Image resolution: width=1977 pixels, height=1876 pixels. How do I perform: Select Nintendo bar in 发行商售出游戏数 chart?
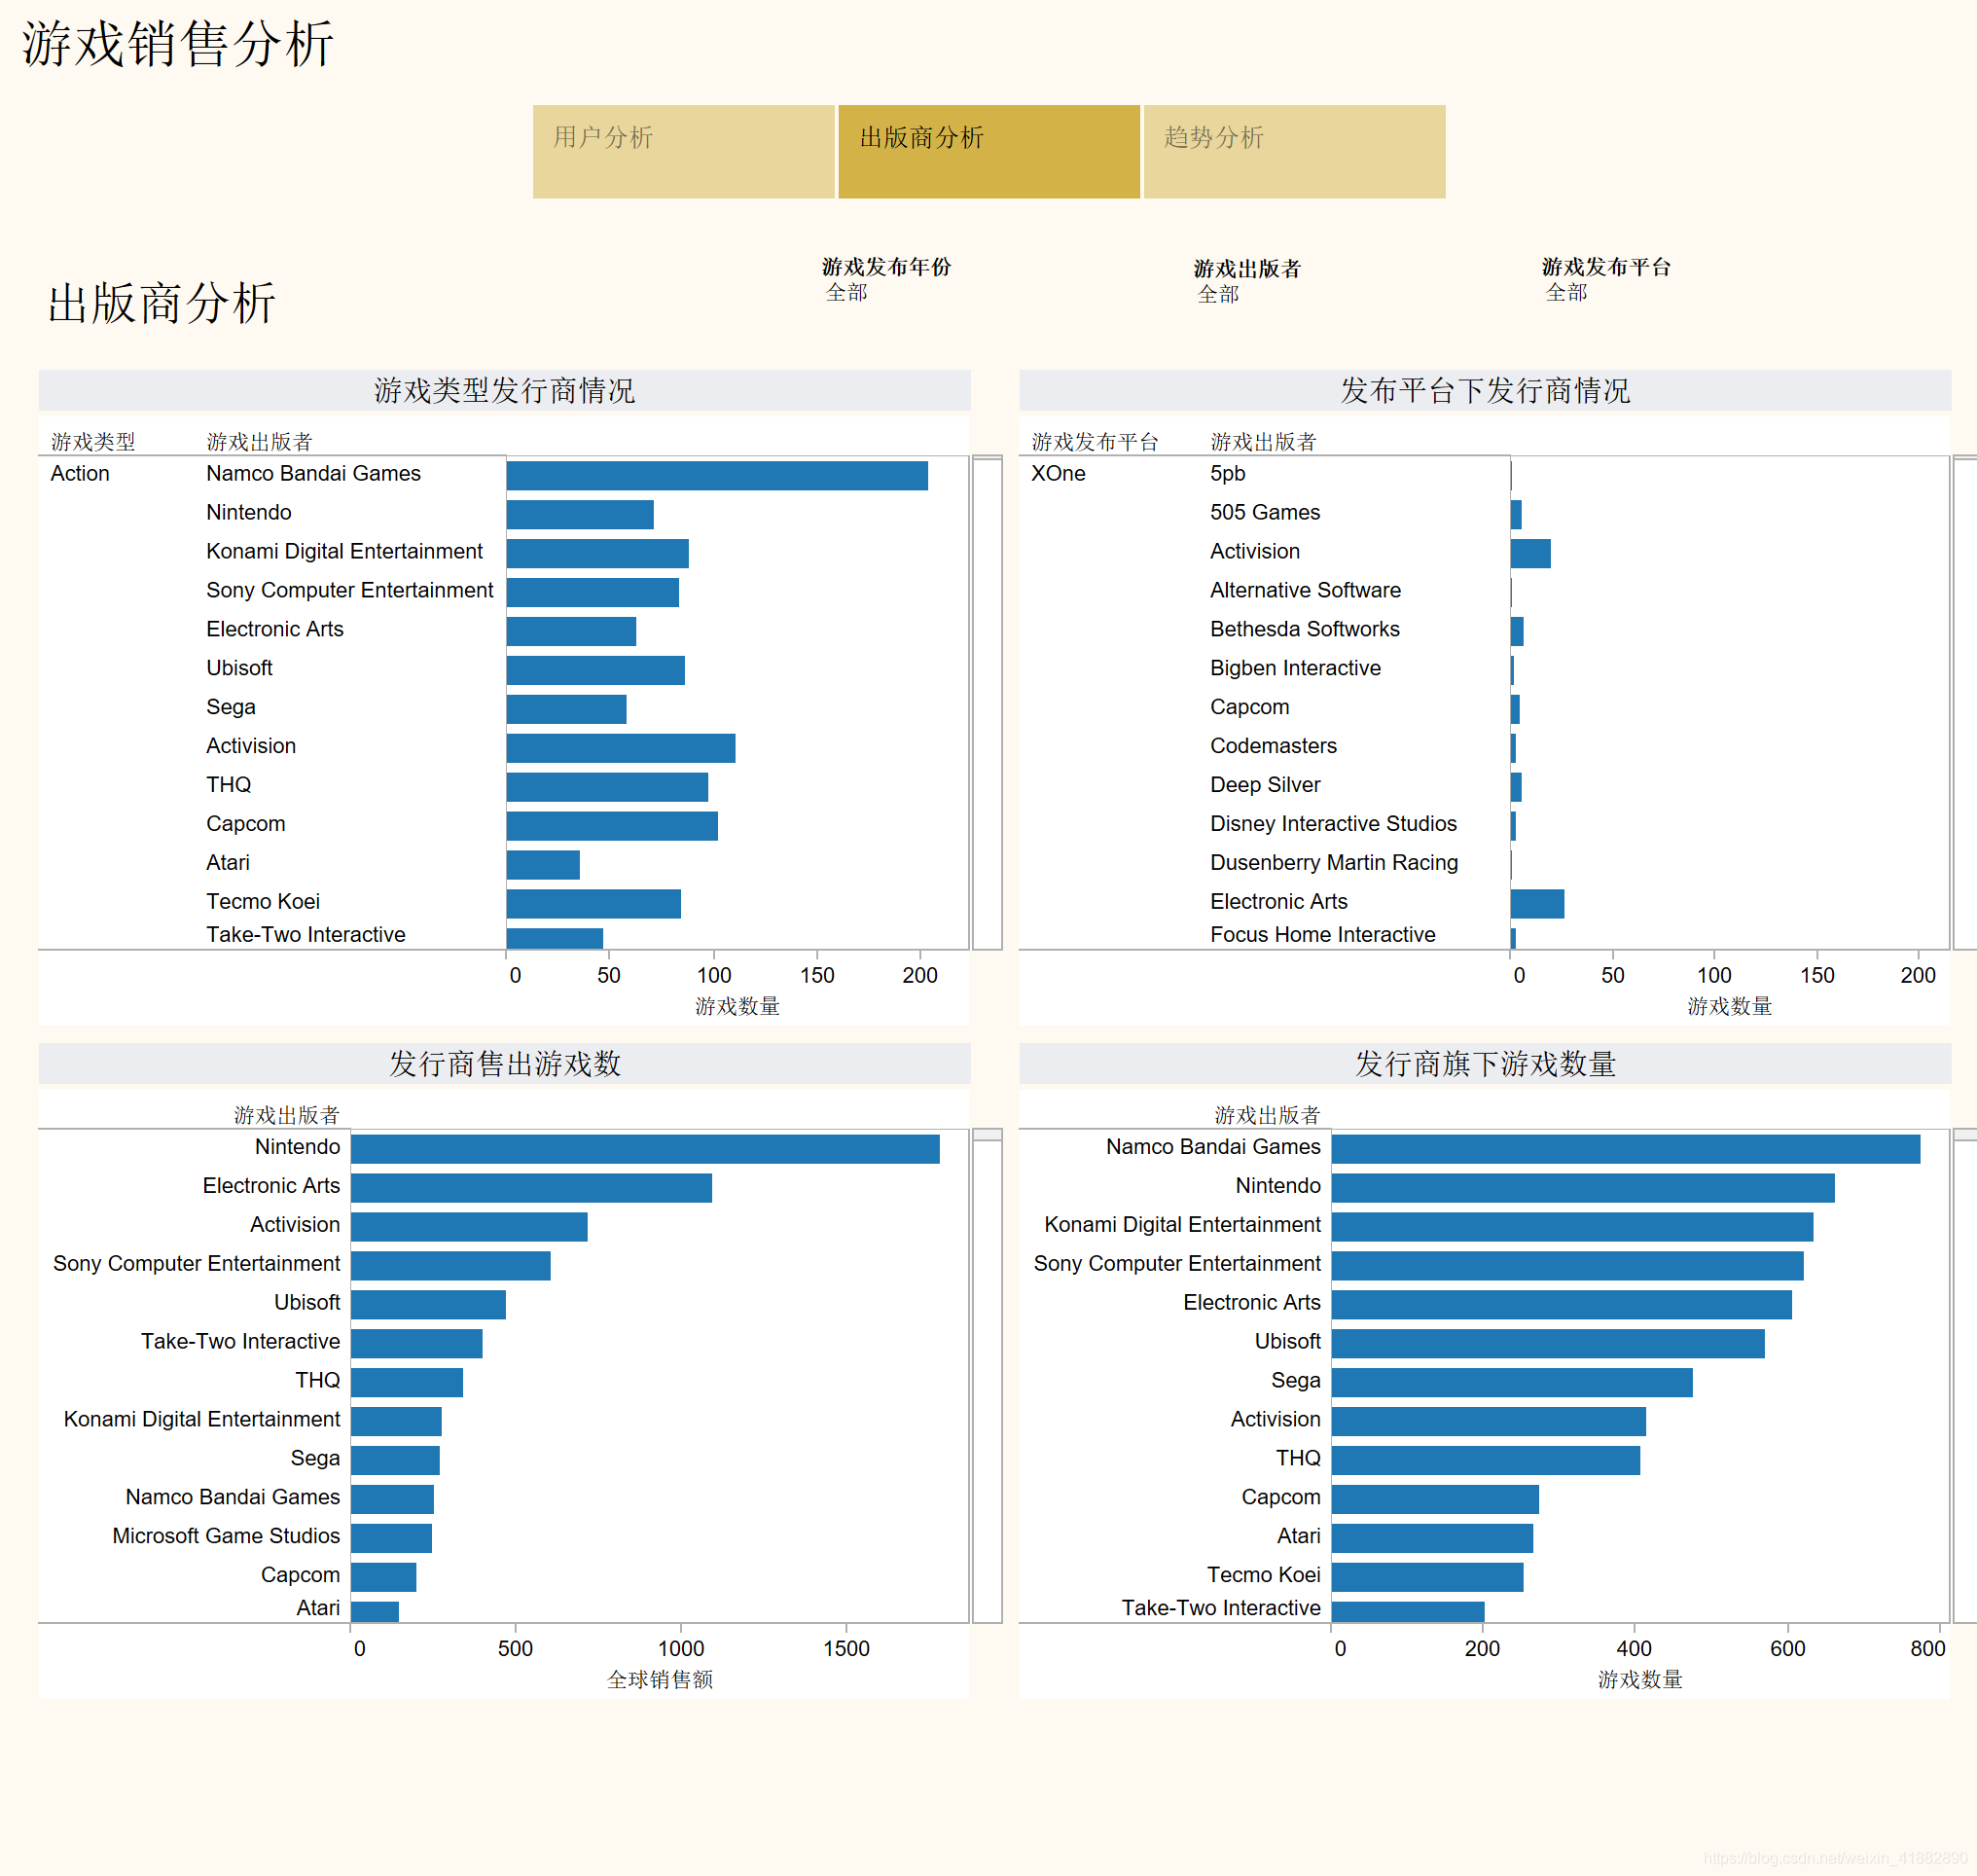(644, 1148)
